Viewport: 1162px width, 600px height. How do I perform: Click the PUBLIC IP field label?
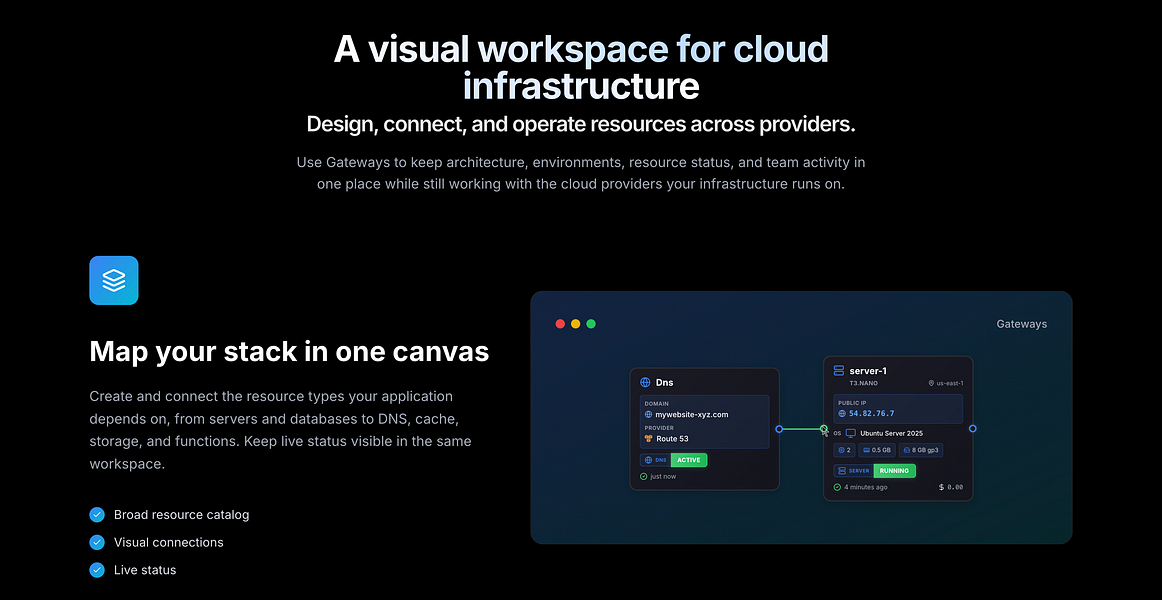tap(852, 403)
